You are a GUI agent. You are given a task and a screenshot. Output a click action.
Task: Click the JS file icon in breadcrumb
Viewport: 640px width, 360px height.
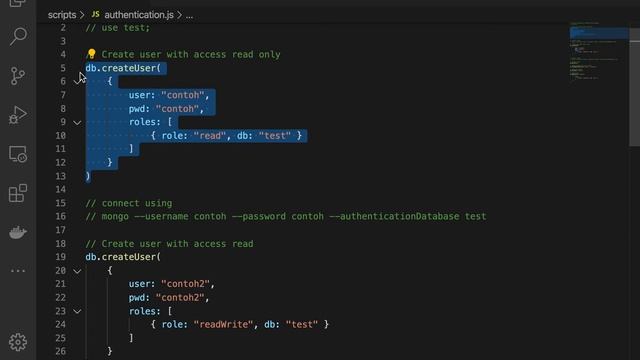click(96, 15)
